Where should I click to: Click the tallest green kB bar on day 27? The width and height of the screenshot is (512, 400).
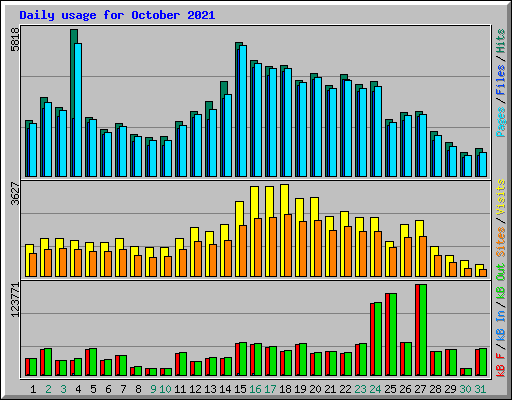click(x=423, y=330)
